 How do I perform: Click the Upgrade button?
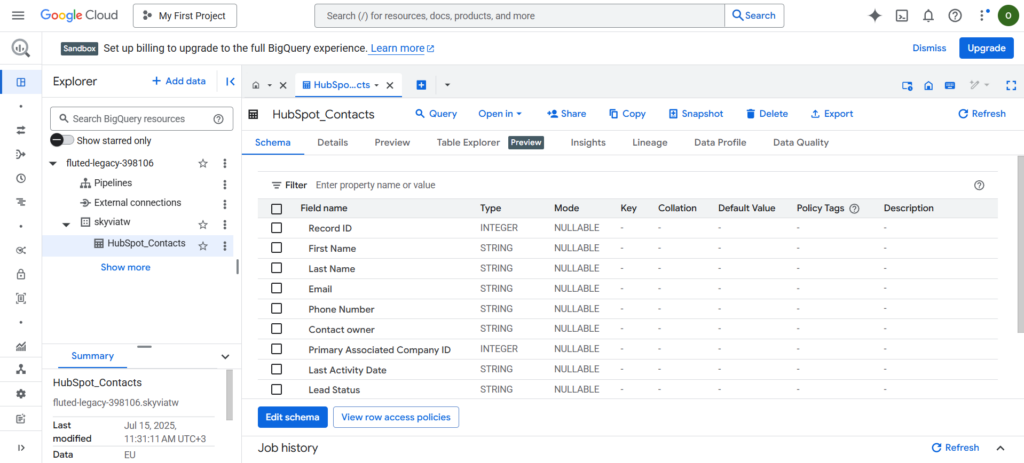tap(986, 48)
